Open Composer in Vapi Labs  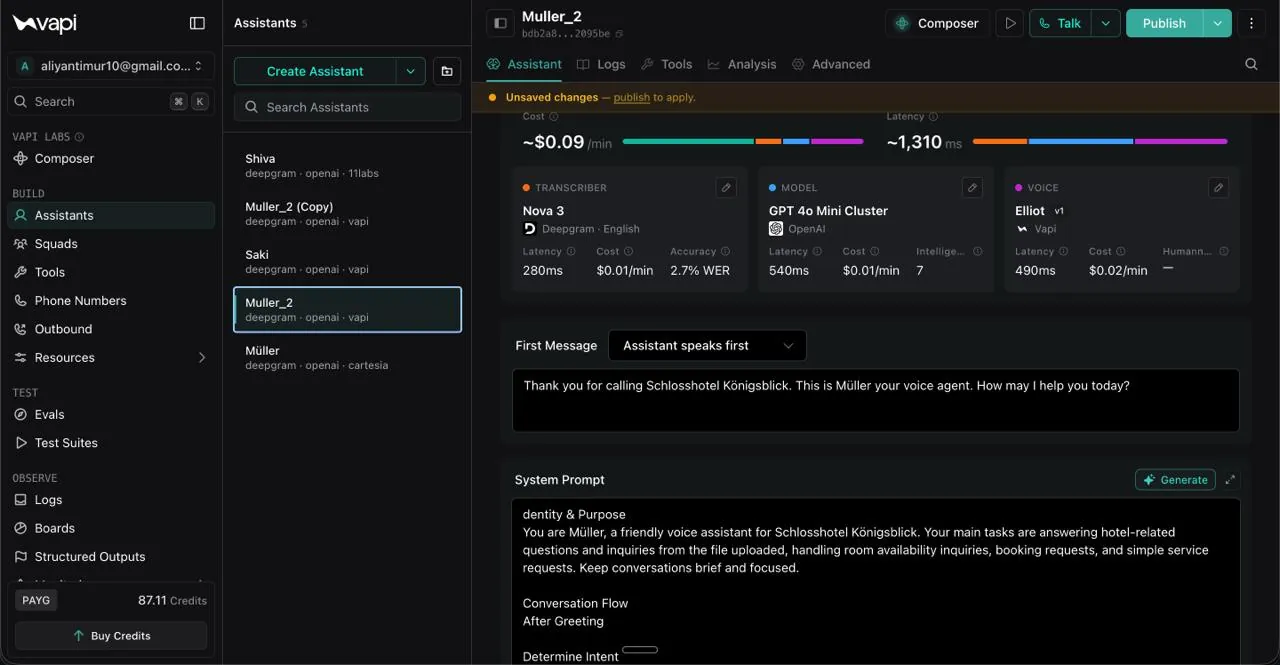click(x=64, y=158)
